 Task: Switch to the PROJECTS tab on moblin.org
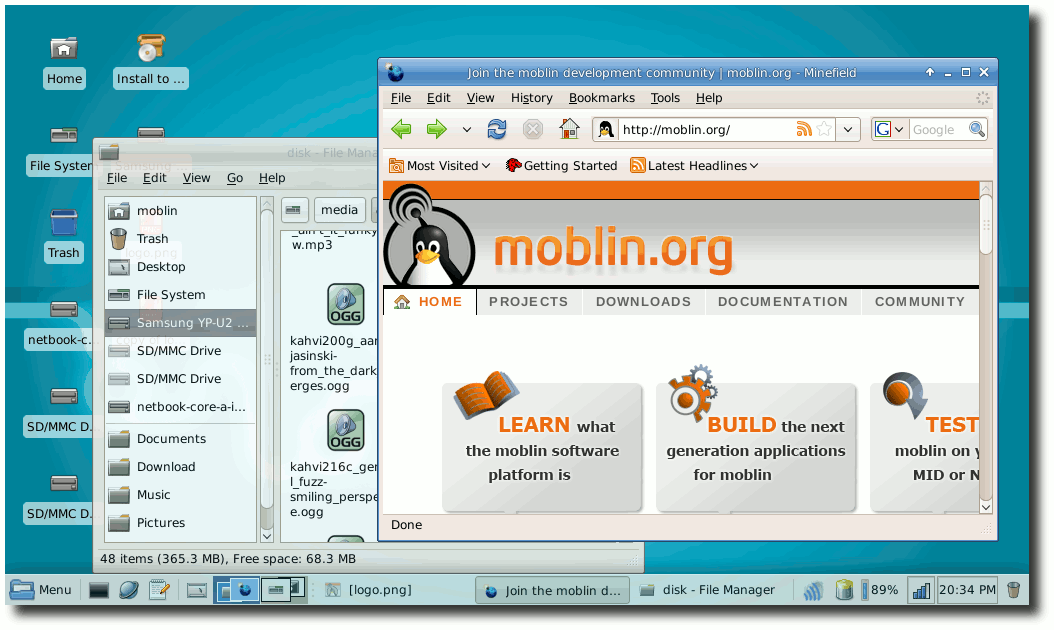(528, 302)
